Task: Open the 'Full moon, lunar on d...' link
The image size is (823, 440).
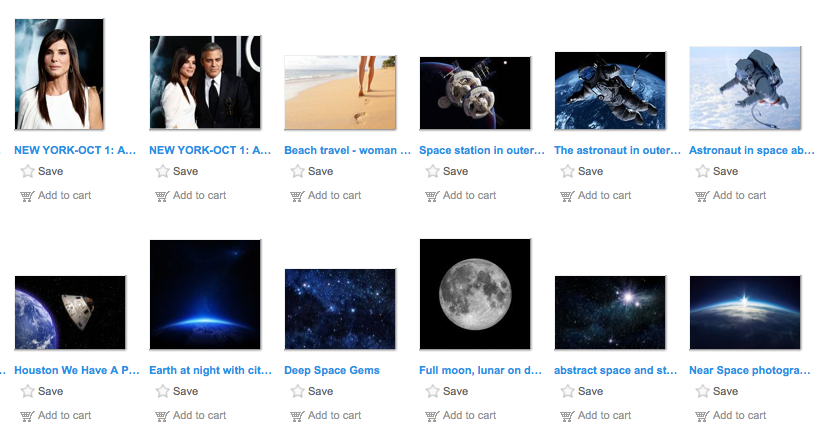Action: tap(480, 370)
